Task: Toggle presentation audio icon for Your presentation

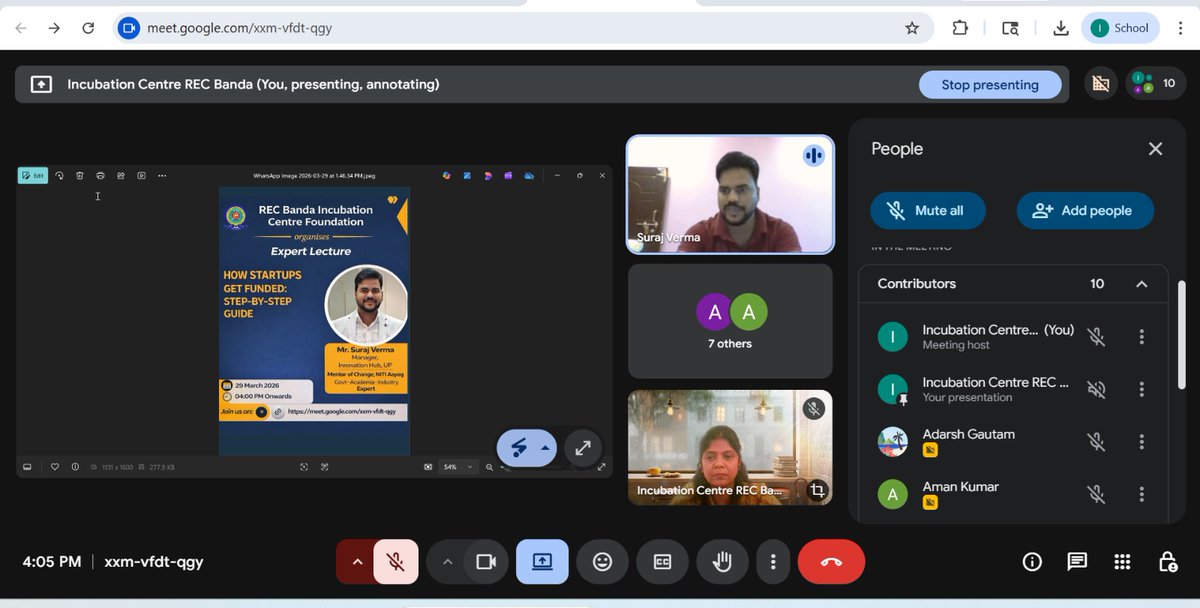Action: point(1097,389)
